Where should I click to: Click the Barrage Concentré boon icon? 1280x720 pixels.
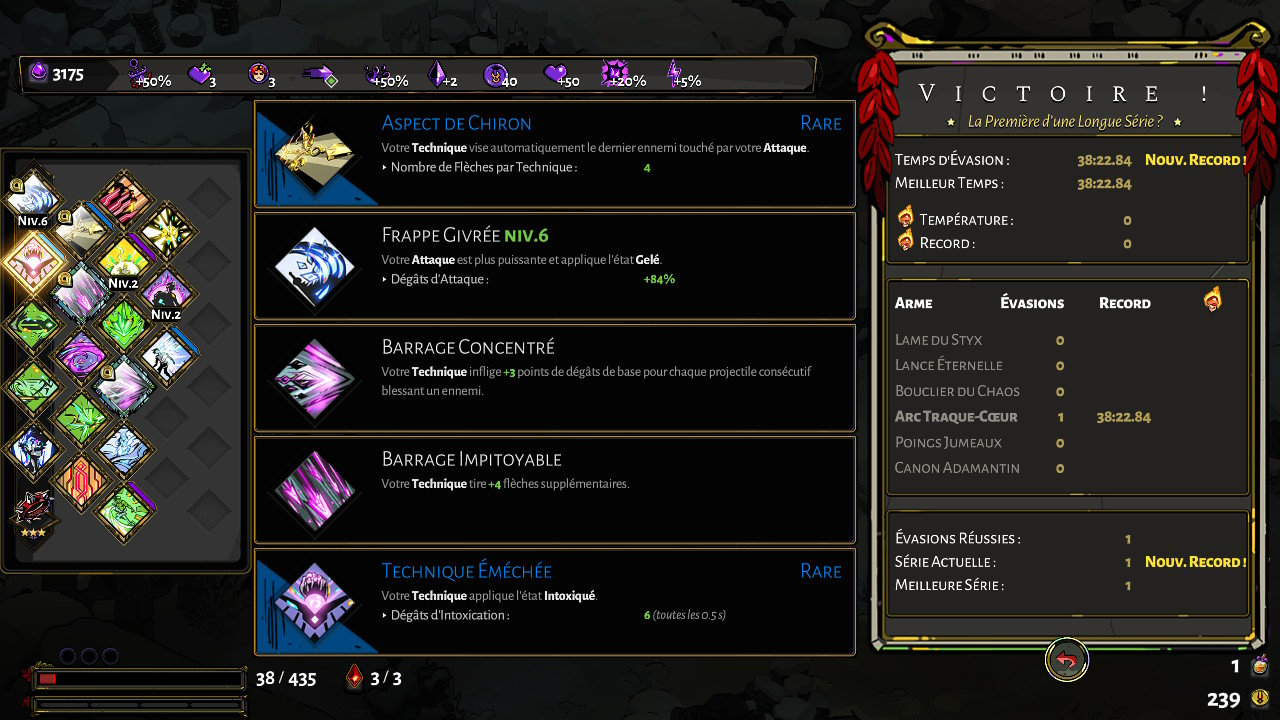click(315, 378)
